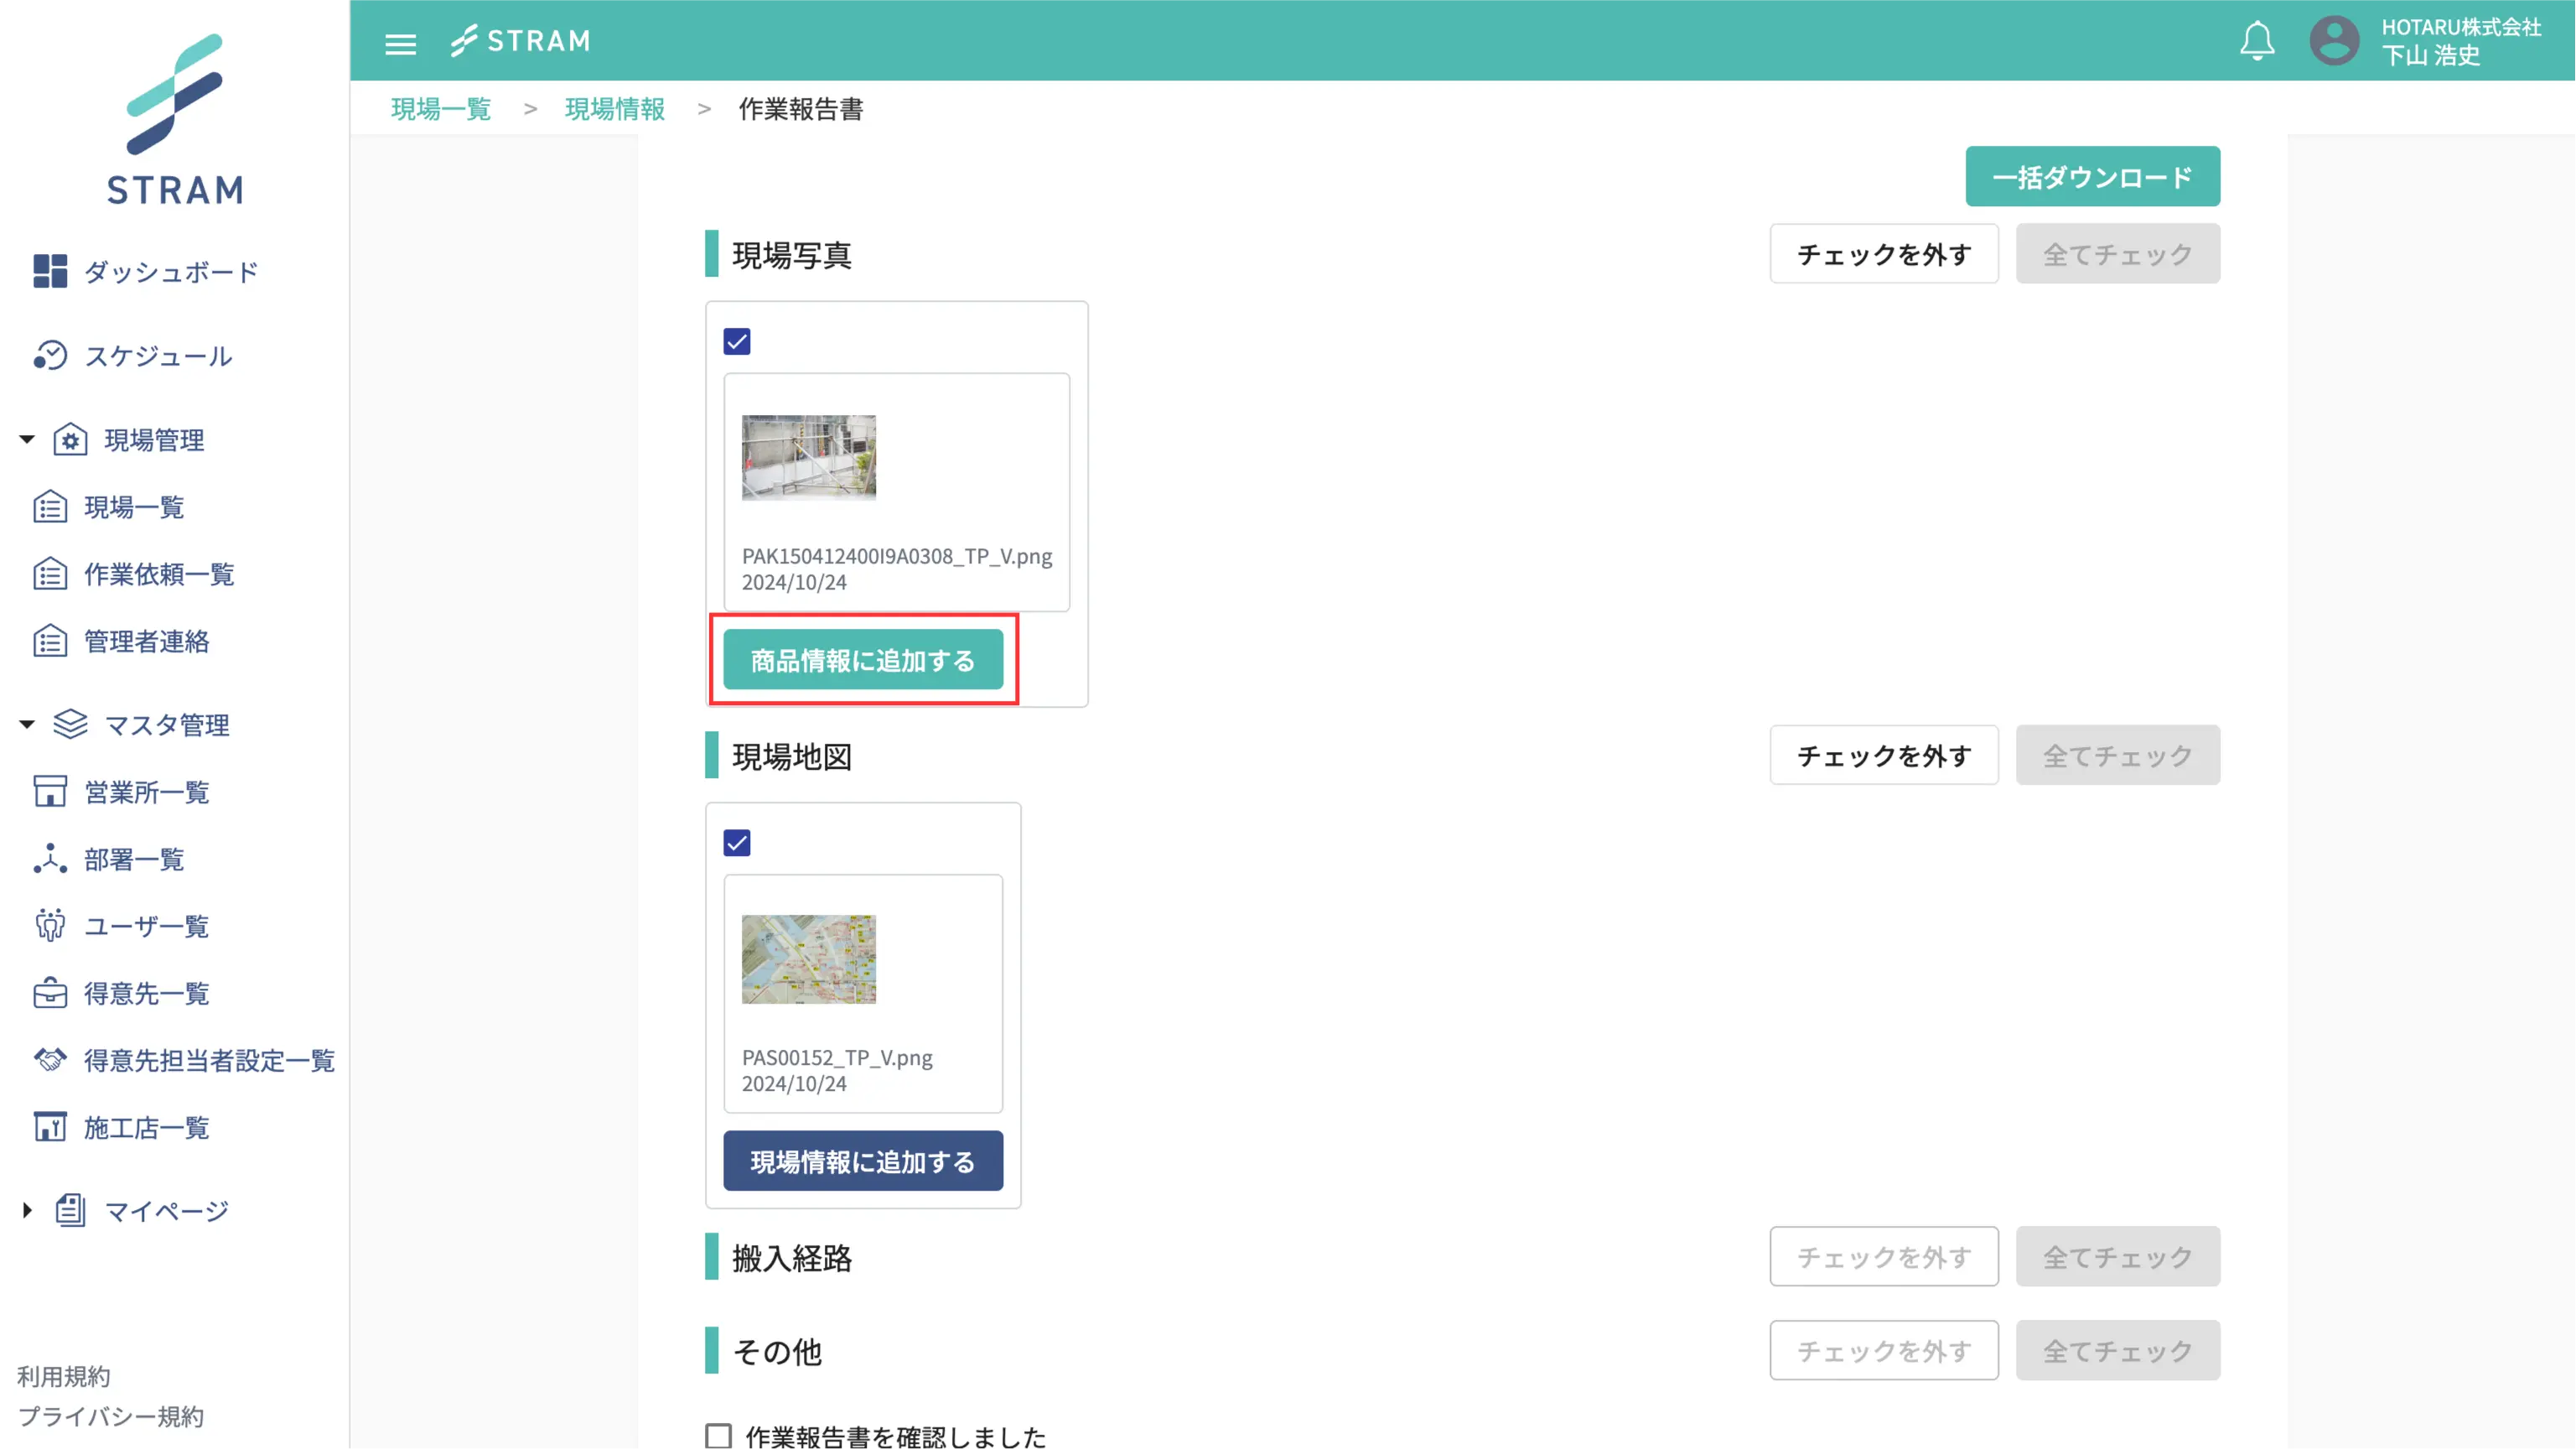Image resolution: width=2576 pixels, height=1449 pixels.
Task: Collapse the 現場管理 section
Action: tap(27, 439)
